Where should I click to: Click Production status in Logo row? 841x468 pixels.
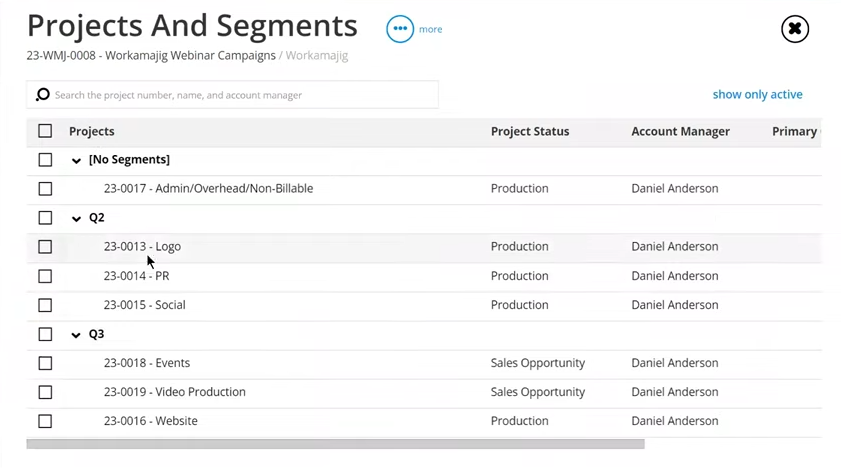point(519,247)
